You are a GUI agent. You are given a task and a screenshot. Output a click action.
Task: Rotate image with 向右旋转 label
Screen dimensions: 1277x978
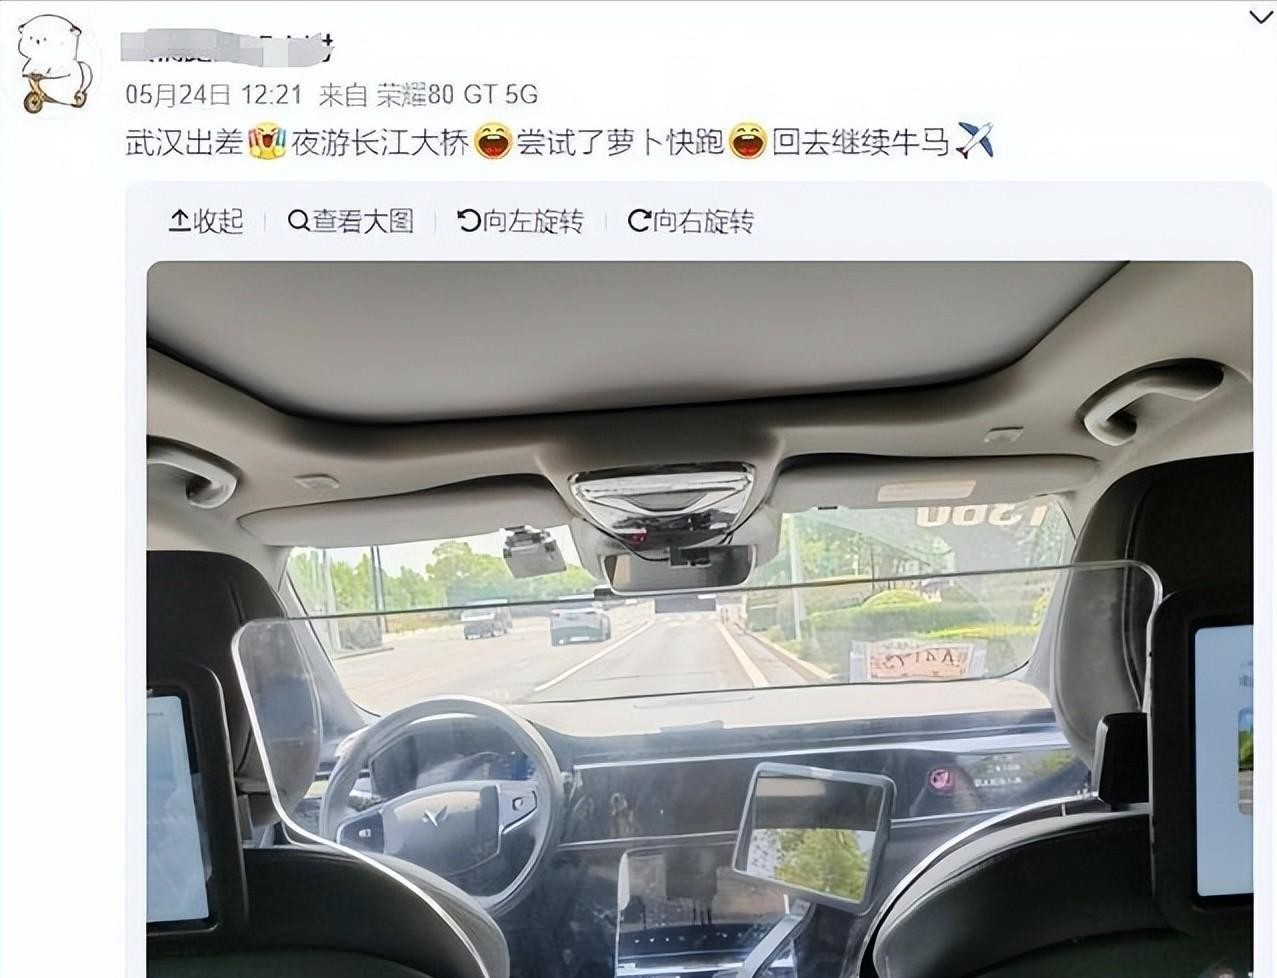pyautogui.click(x=703, y=220)
